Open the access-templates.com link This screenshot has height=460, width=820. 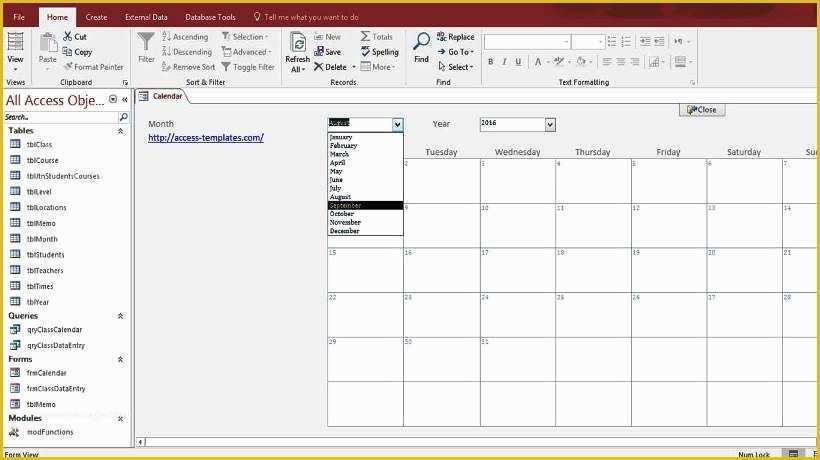pyautogui.click(x=206, y=137)
